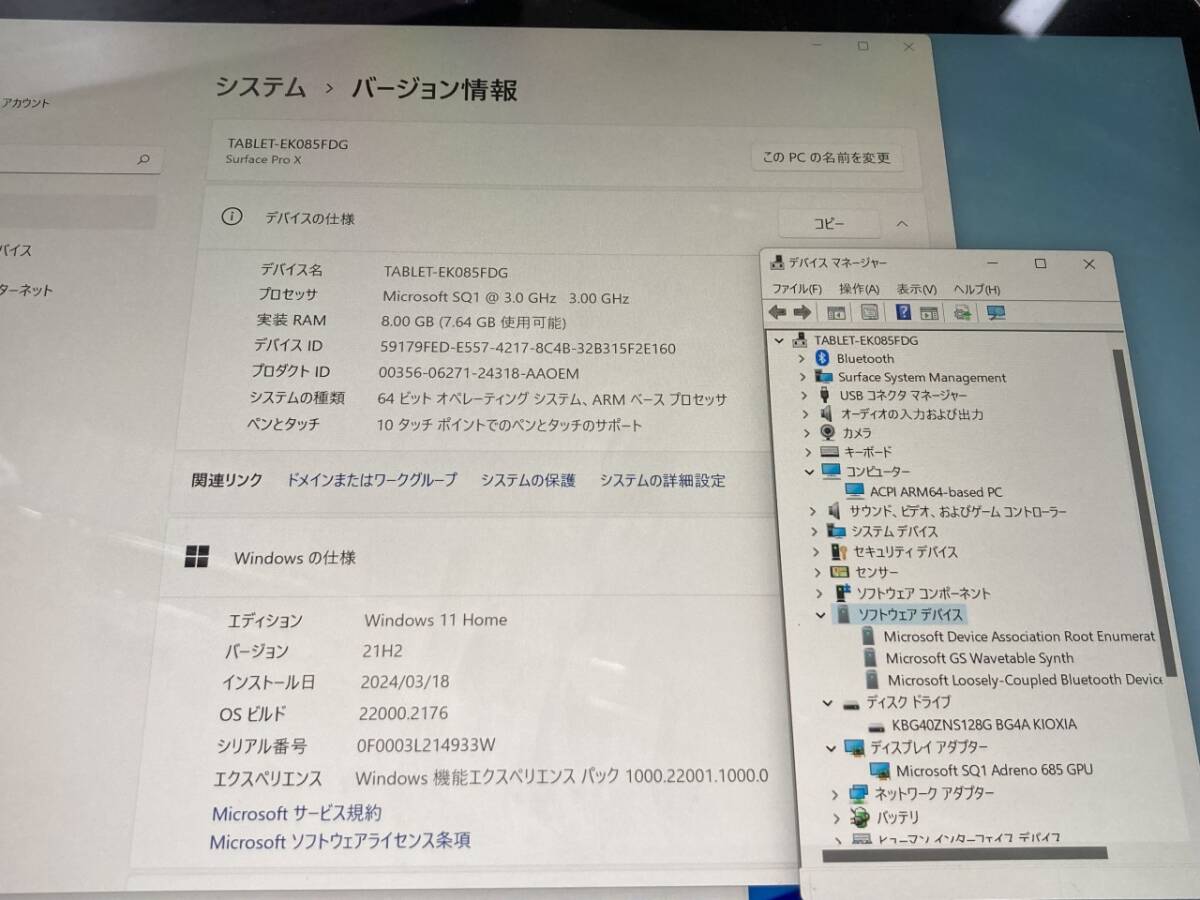Image resolution: width=1200 pixels, height=900 pixels.
Task: Click the search magnifier in Settings sidebar
Action: (143, 159)
